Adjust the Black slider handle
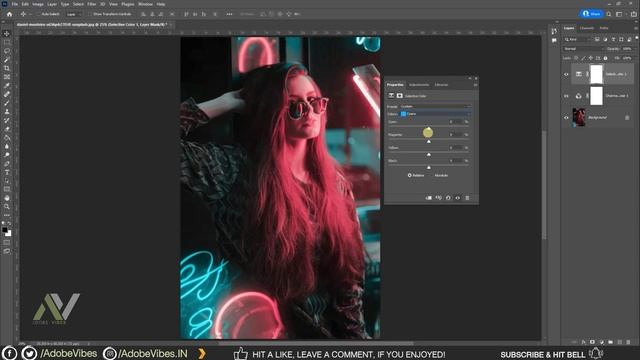The height and width of the screenshot is (360, 640). pos(429,167)
